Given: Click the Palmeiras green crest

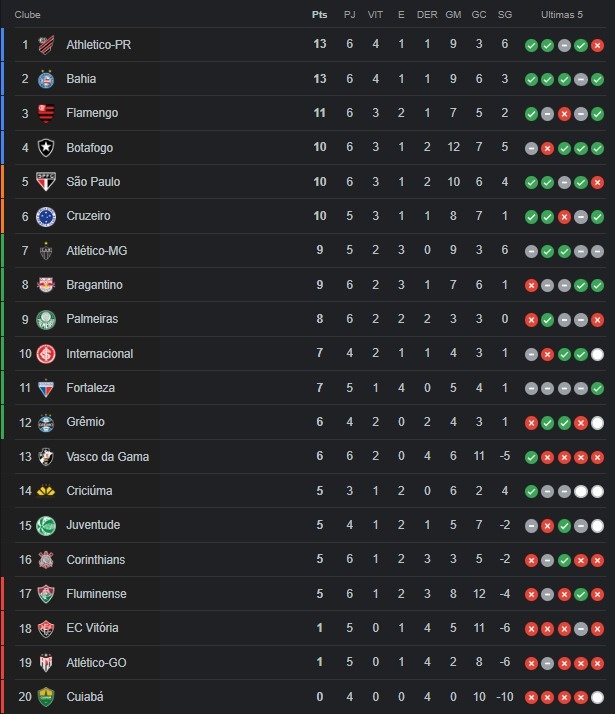Looking at the screenshot, I should 46,319.
